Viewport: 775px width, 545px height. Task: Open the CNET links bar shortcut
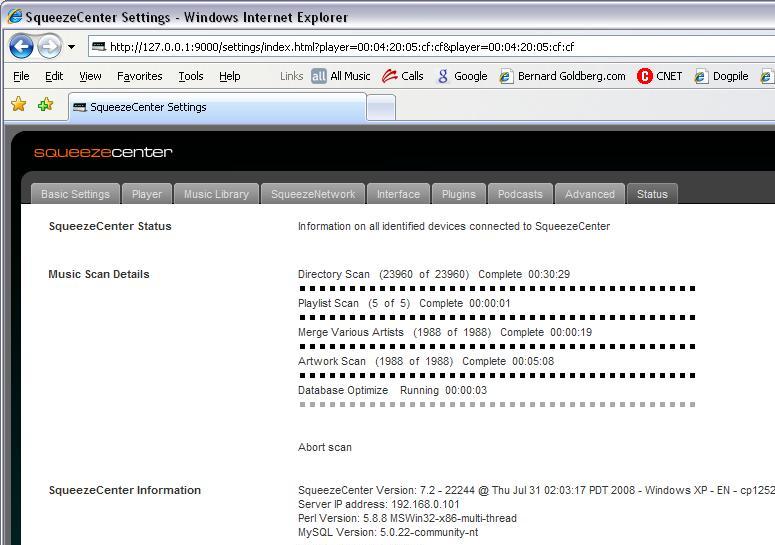pos(660,76)
